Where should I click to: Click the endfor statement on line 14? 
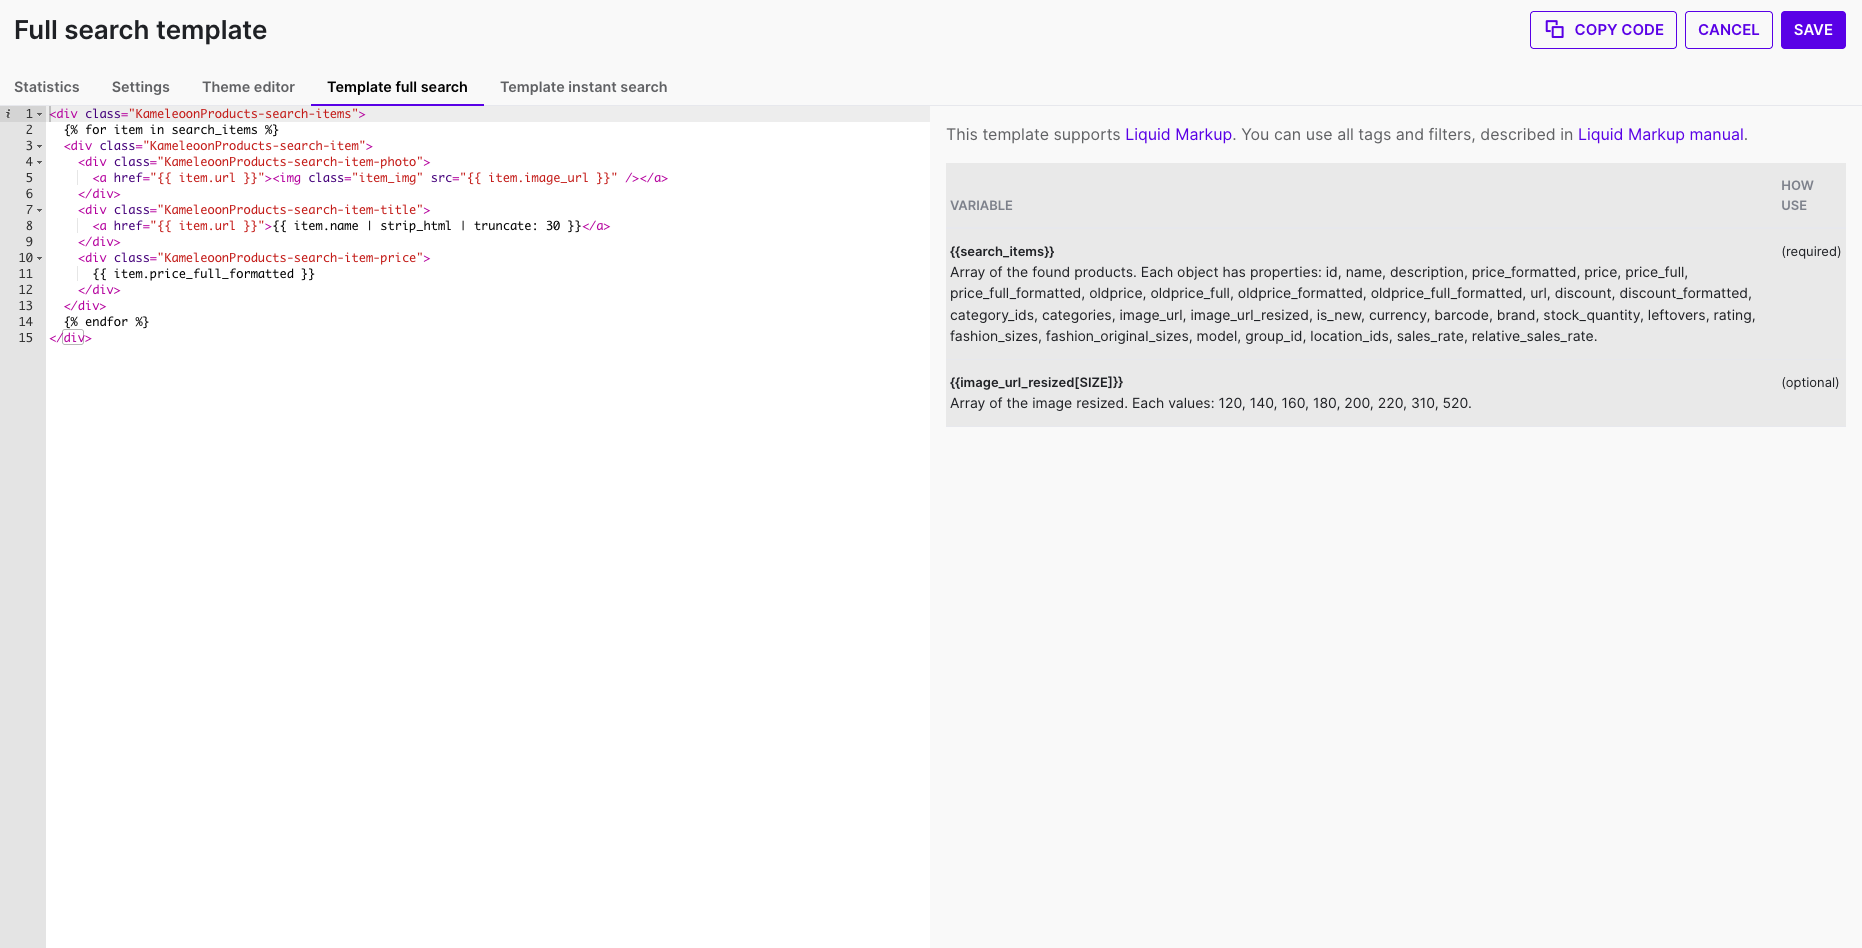(107, 322)
